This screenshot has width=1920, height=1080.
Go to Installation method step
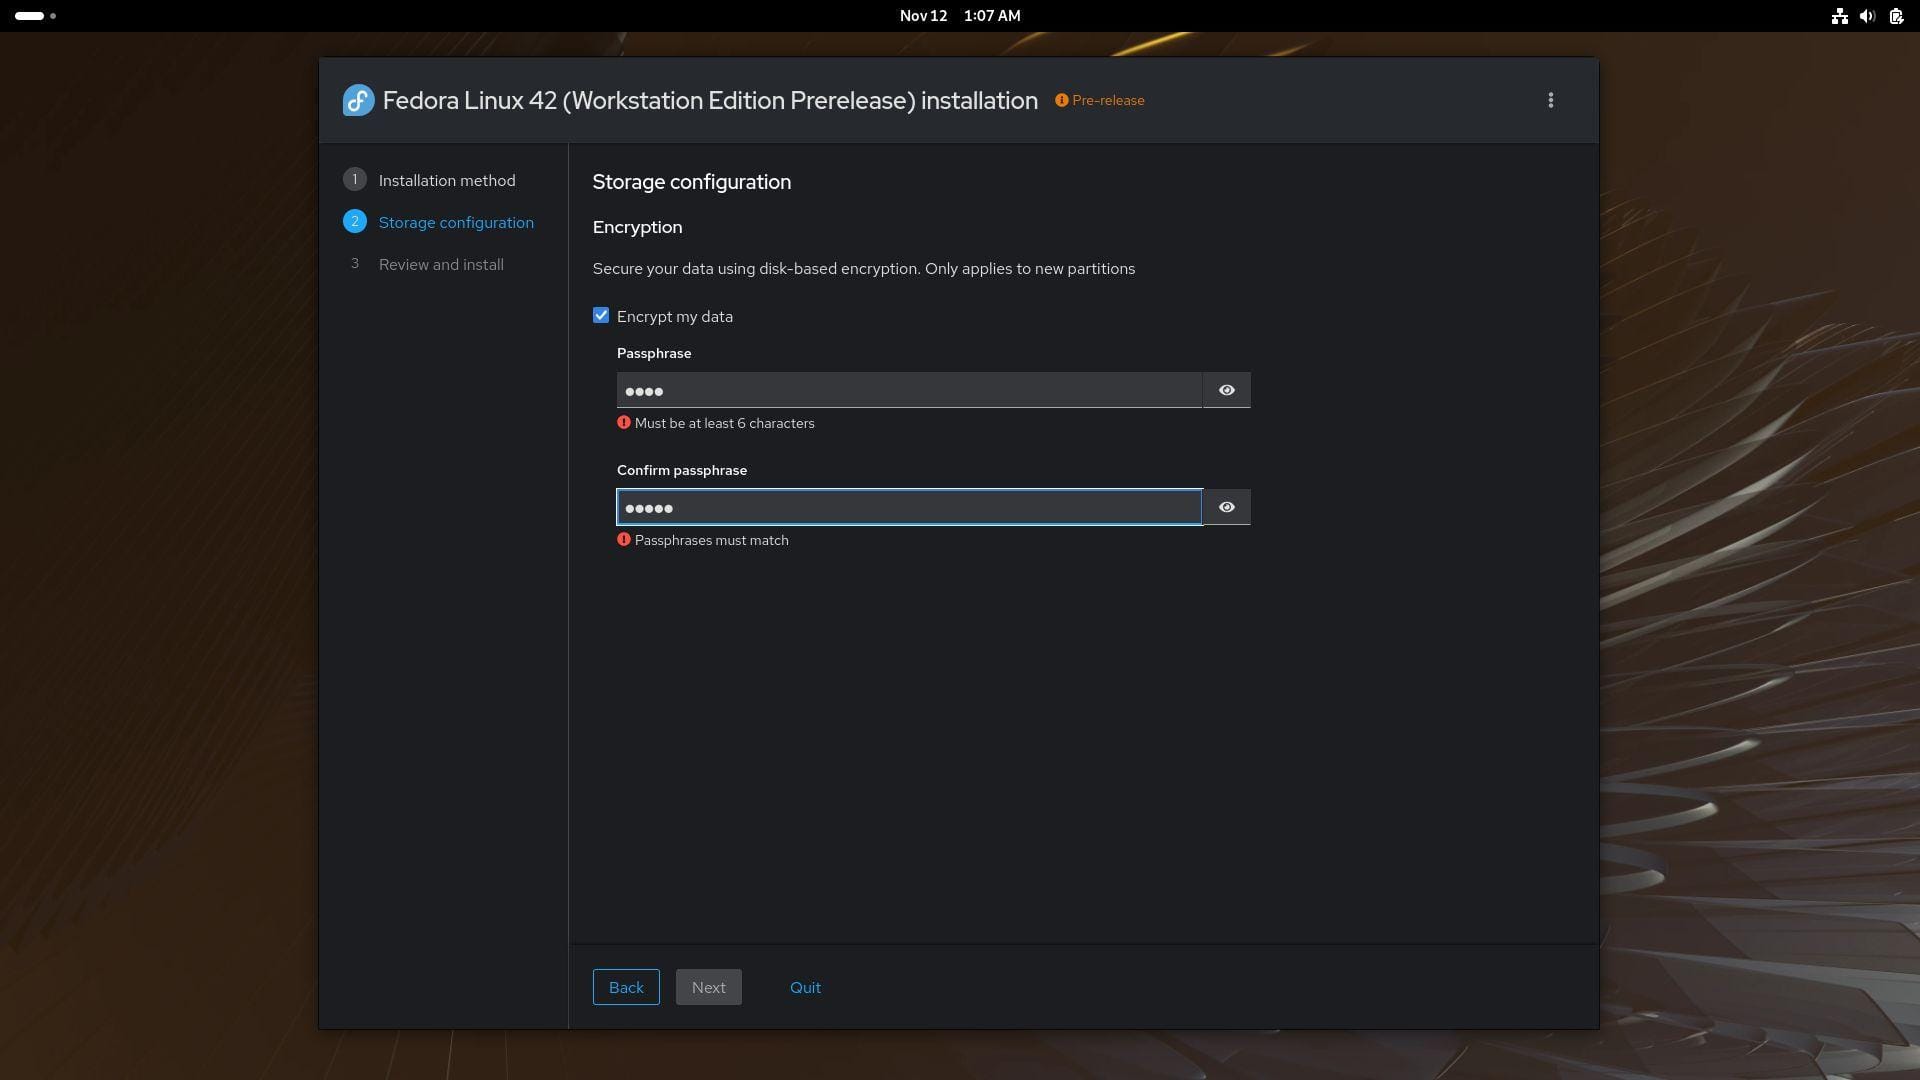click(447, 181)
